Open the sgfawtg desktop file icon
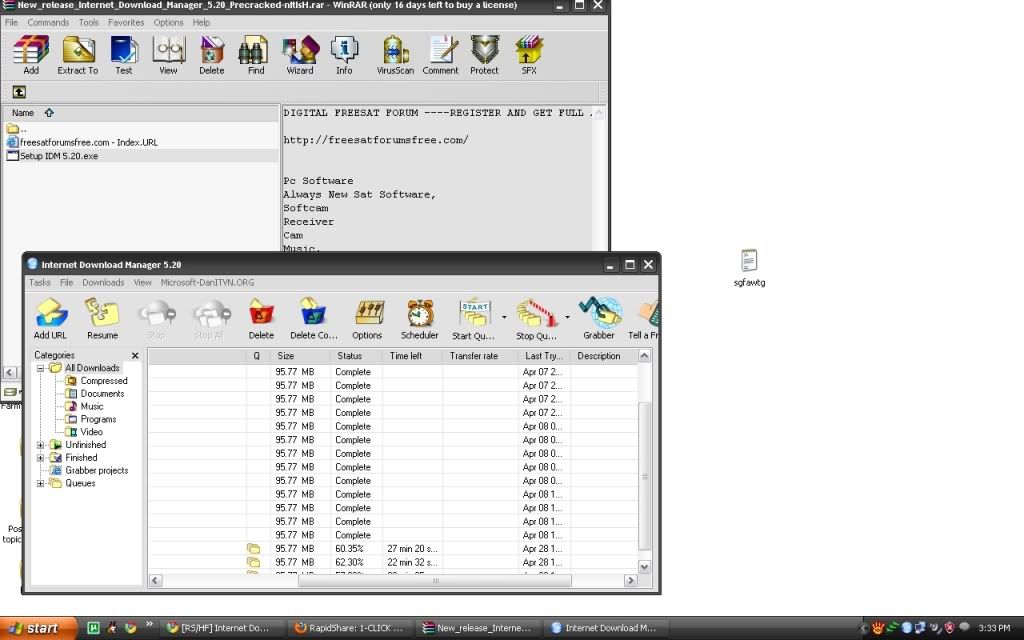The height and width of the screenshot is (640, 1024). click(x=749, y=268)
